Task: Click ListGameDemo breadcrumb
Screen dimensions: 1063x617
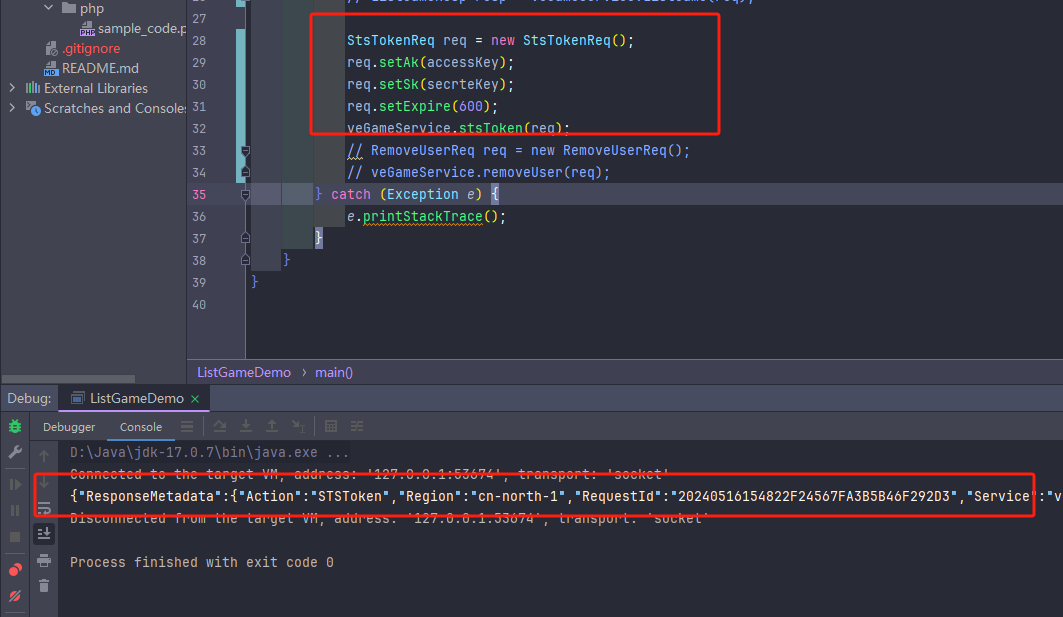Action: [244, 372]
